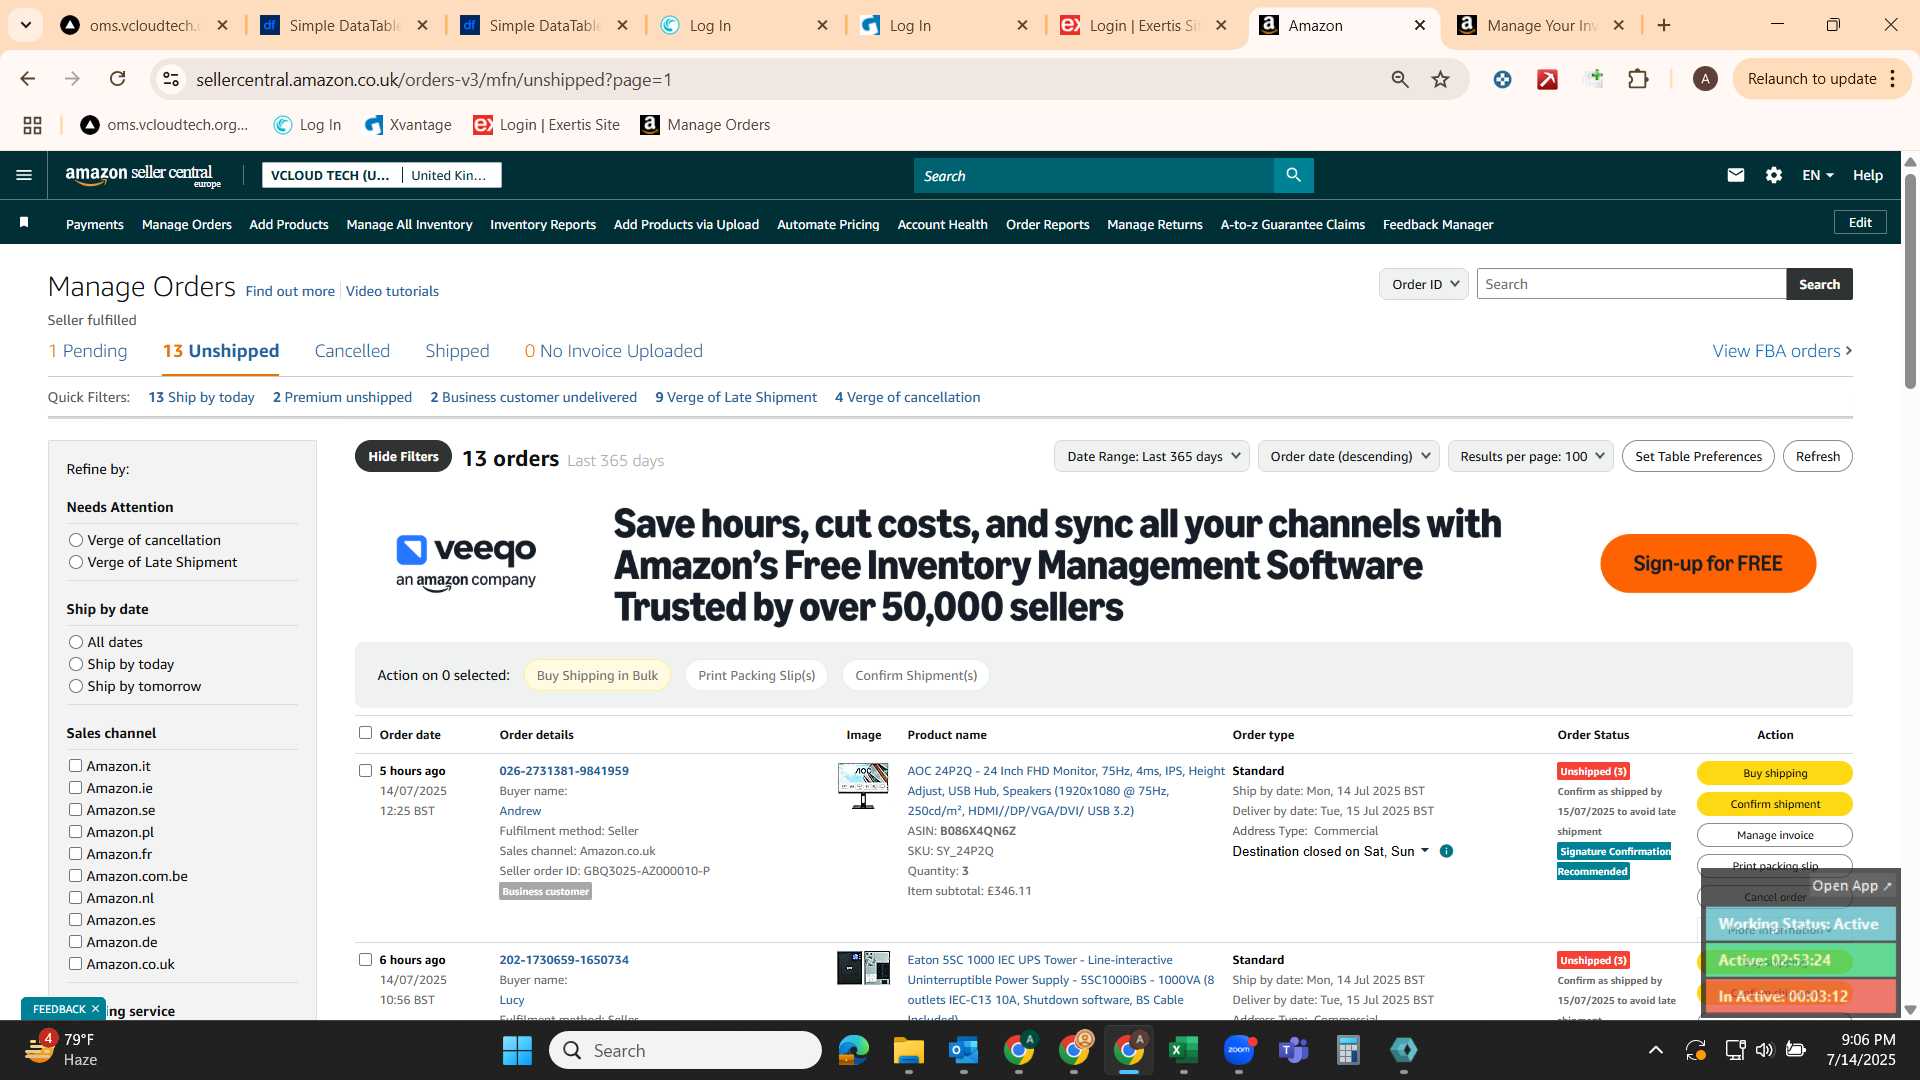Viewport: 1920px width, 1080px height.
Task: Open the VCLOUD TECH account switcher
Action: point(381,175)
